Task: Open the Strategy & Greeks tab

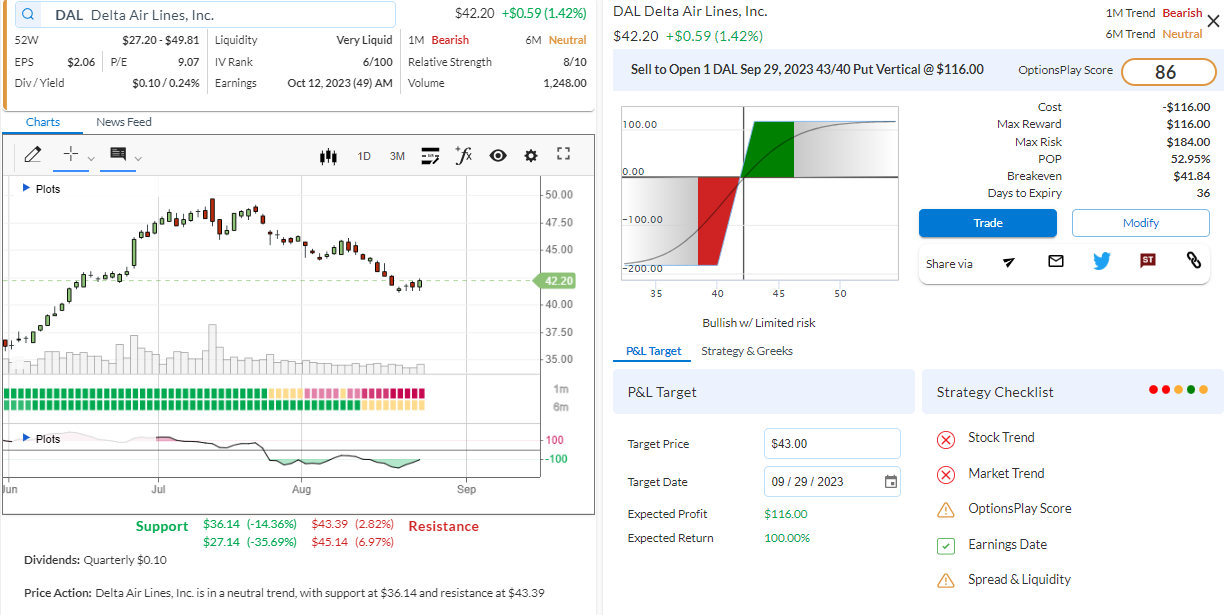Action: point(747,351)
